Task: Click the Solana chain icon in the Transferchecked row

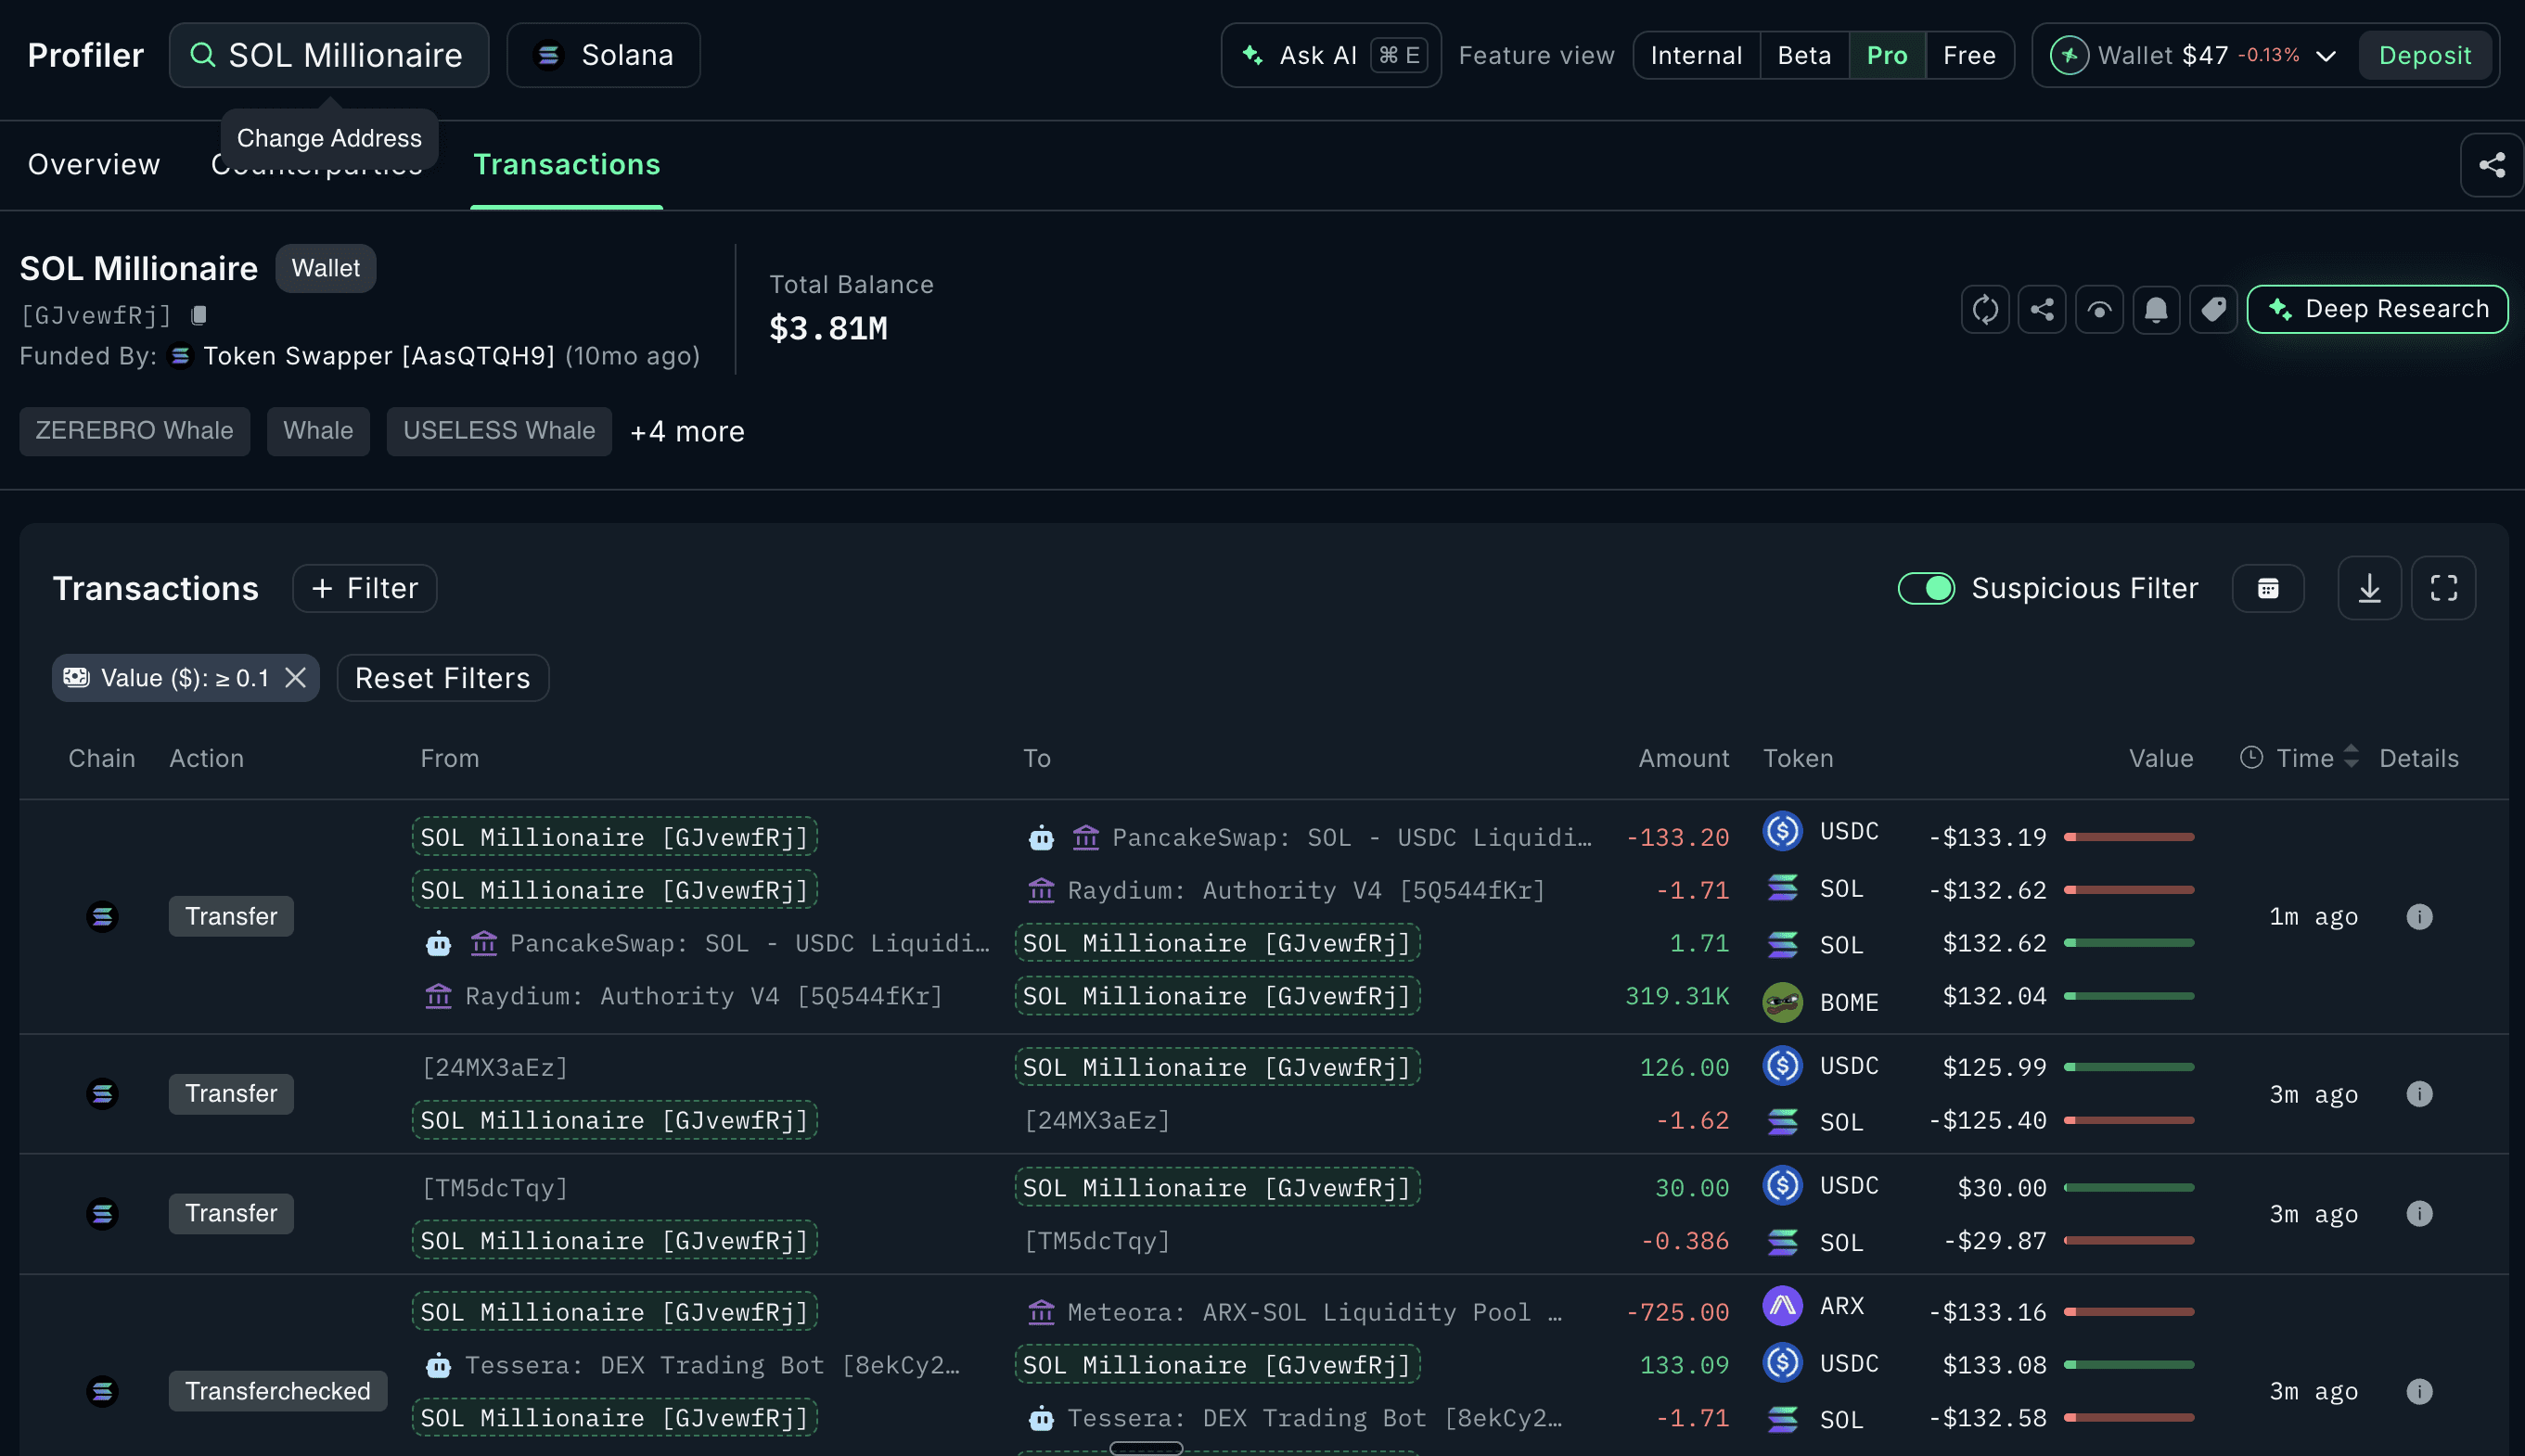Action: pos(102,1391)
